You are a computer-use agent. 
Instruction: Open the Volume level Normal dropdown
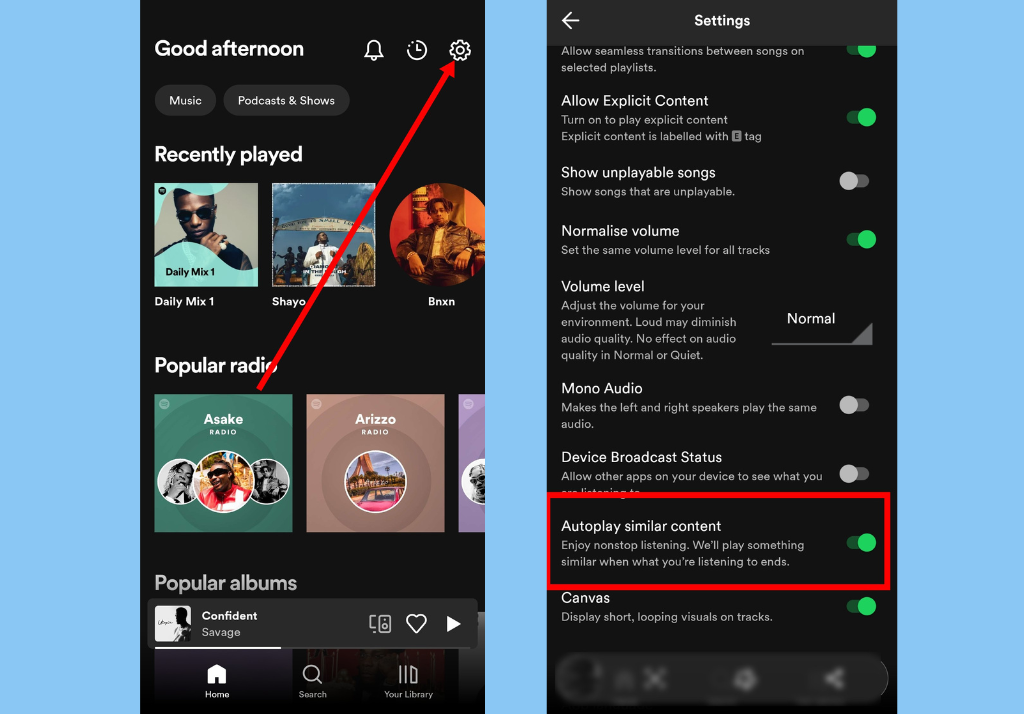[822, 325]
